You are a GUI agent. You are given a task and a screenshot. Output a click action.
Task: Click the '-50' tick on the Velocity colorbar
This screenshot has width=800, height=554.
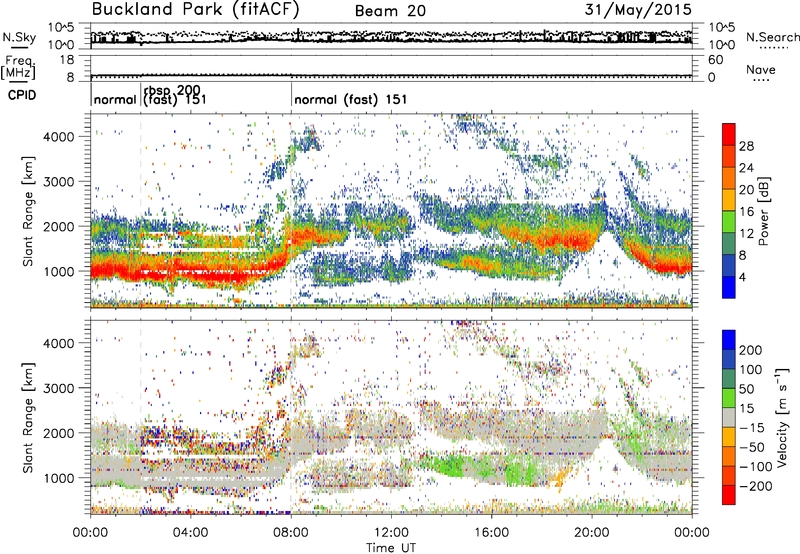(x=753, y=447)
